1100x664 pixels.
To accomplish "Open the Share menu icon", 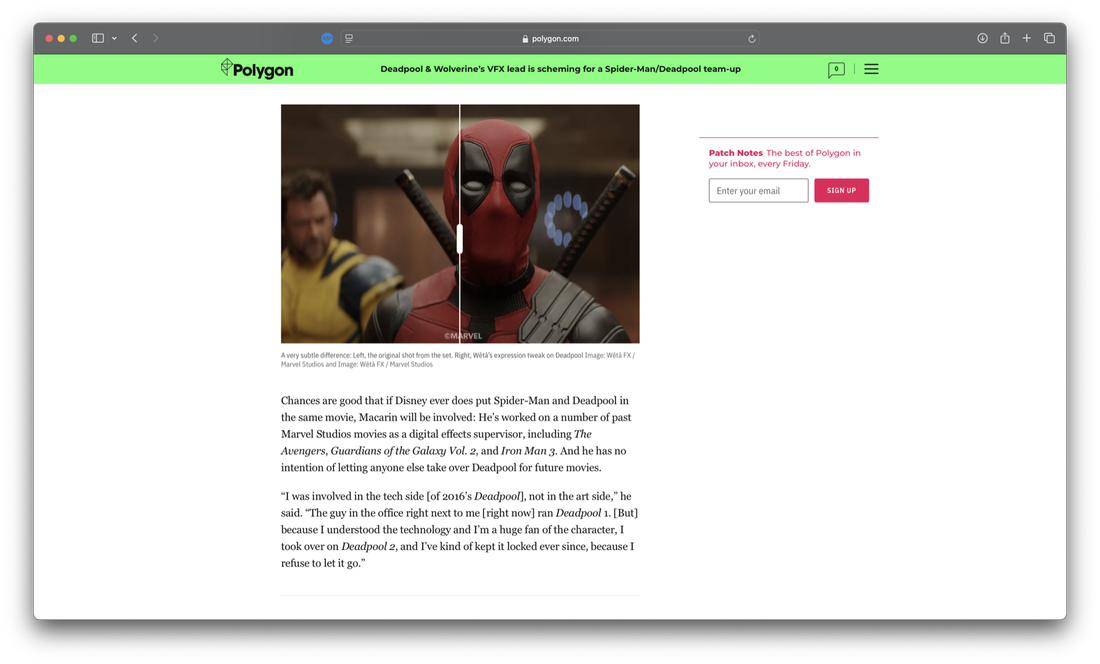I will 1005,39.
